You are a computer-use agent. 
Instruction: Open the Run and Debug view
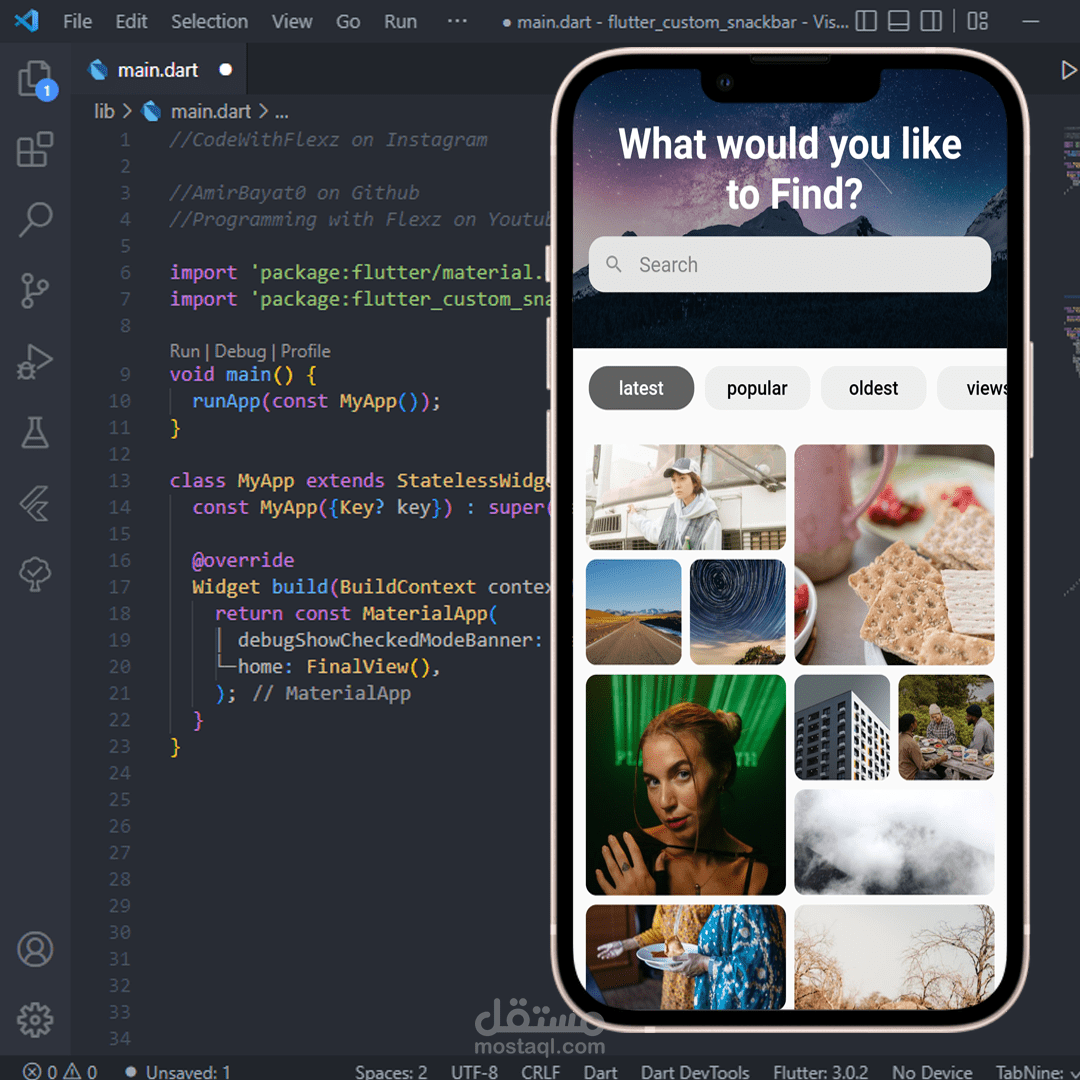(36, 361)
